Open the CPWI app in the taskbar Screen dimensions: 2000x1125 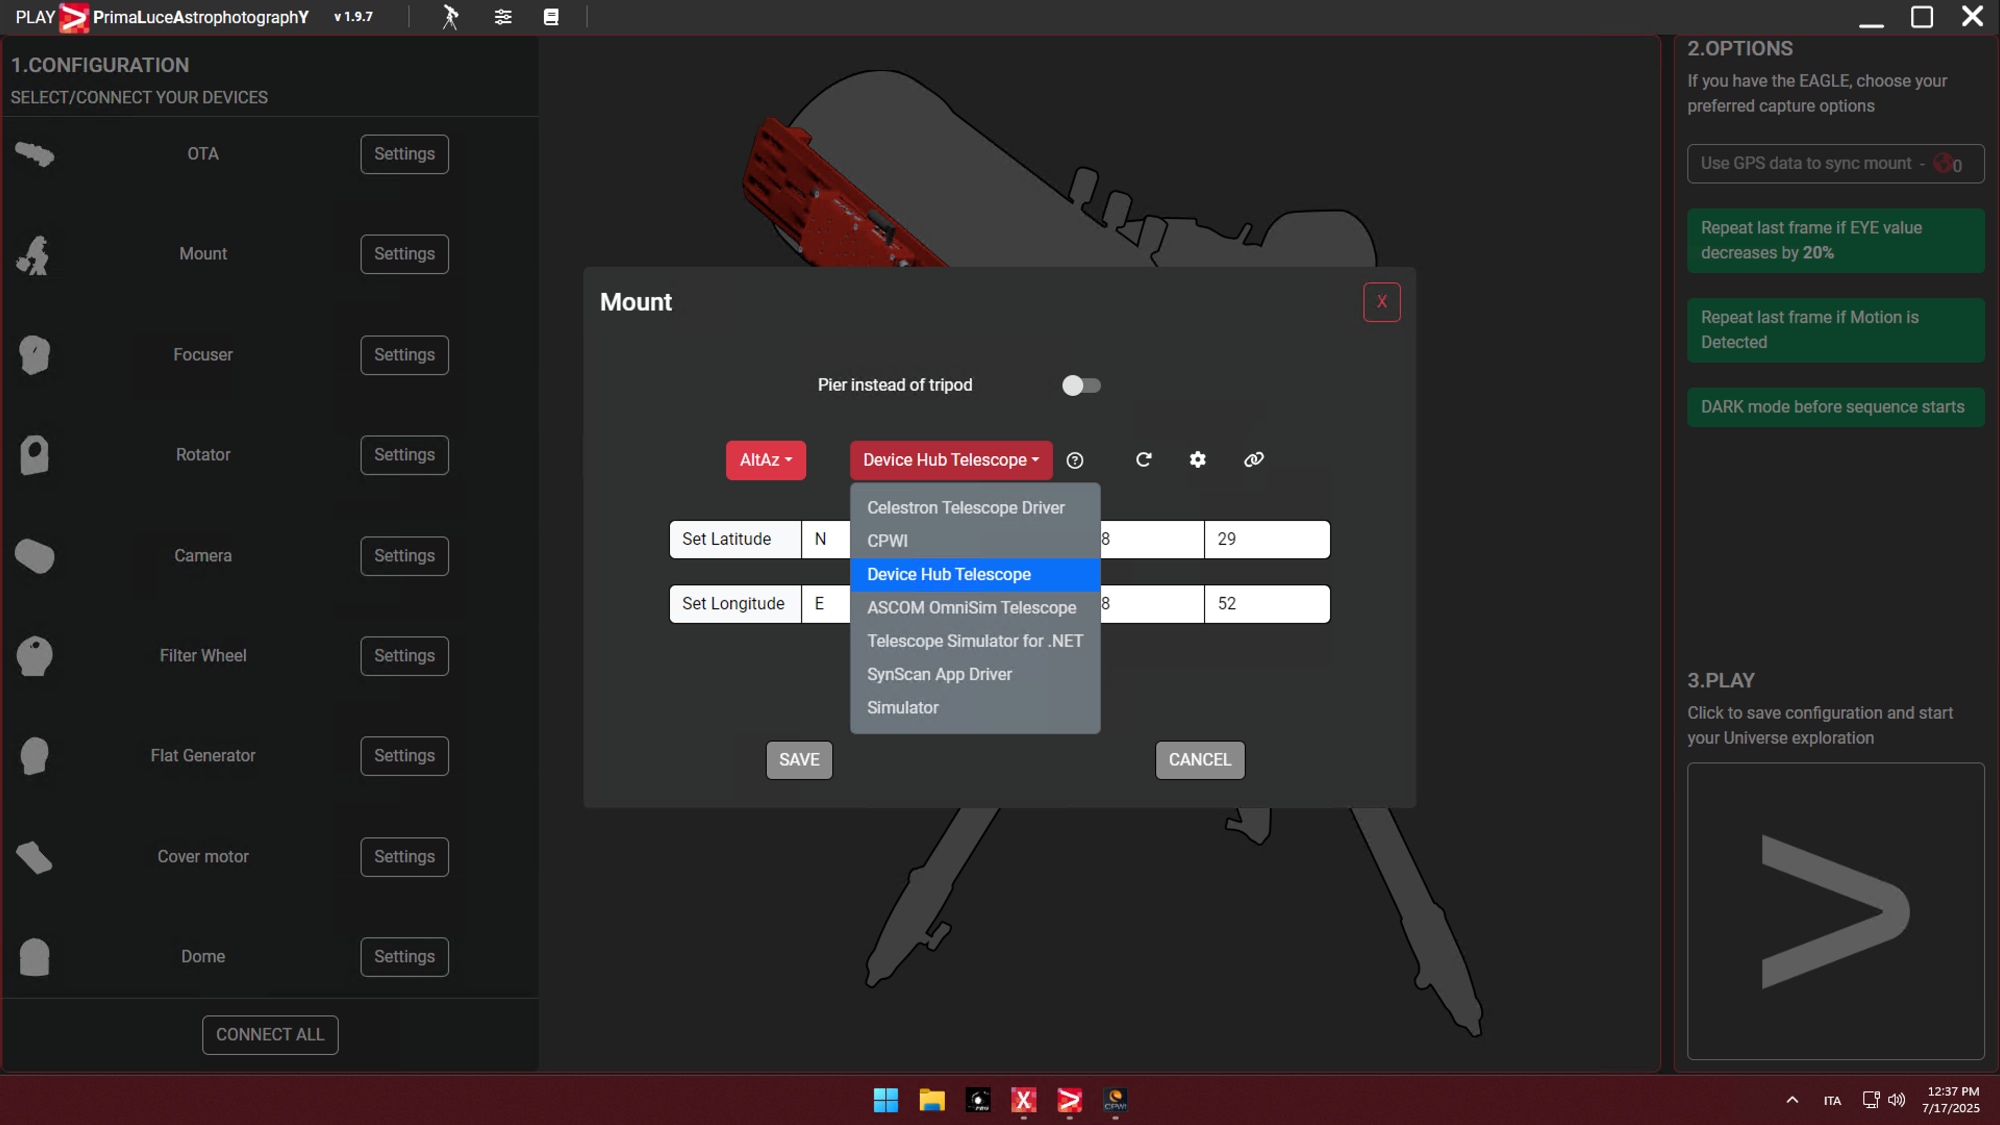(x=1115, y=1100)
